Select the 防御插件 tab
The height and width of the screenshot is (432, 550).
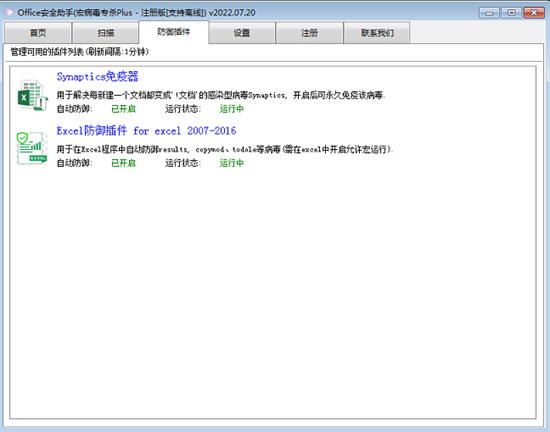pos(174,32)
